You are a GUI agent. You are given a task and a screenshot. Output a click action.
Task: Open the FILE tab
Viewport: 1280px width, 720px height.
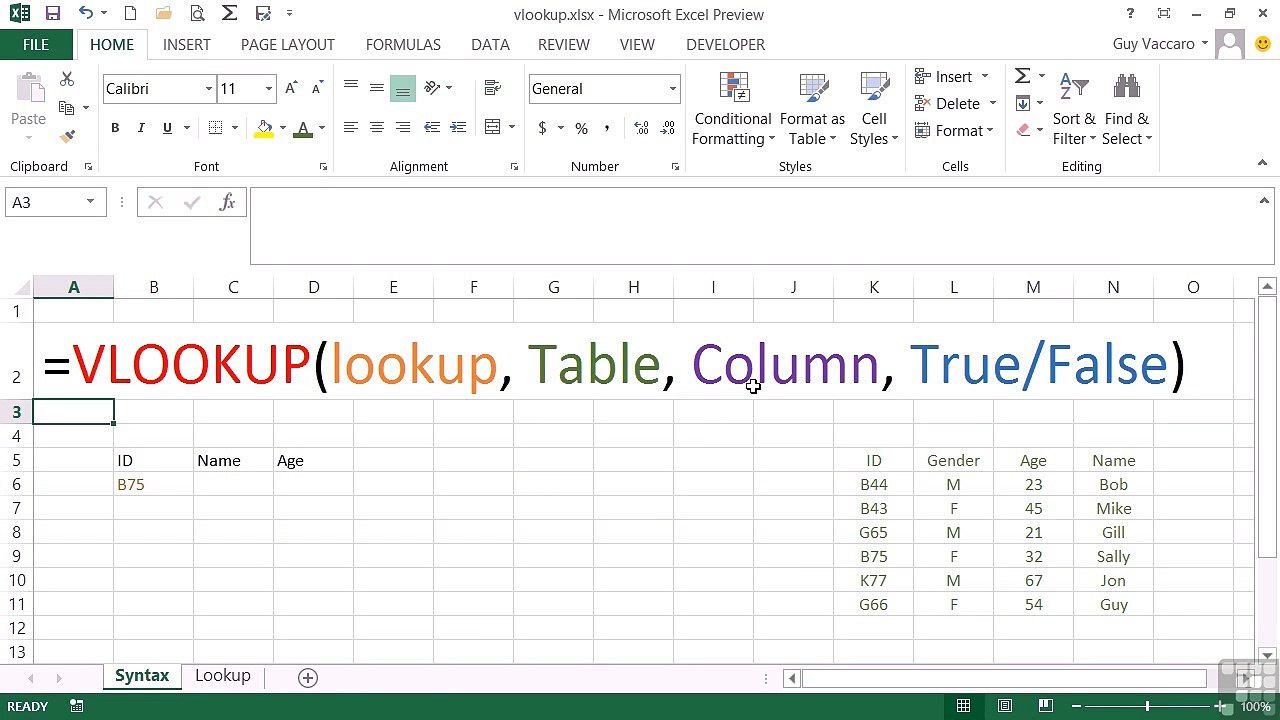pyautogui.click(x=36, y=44)
